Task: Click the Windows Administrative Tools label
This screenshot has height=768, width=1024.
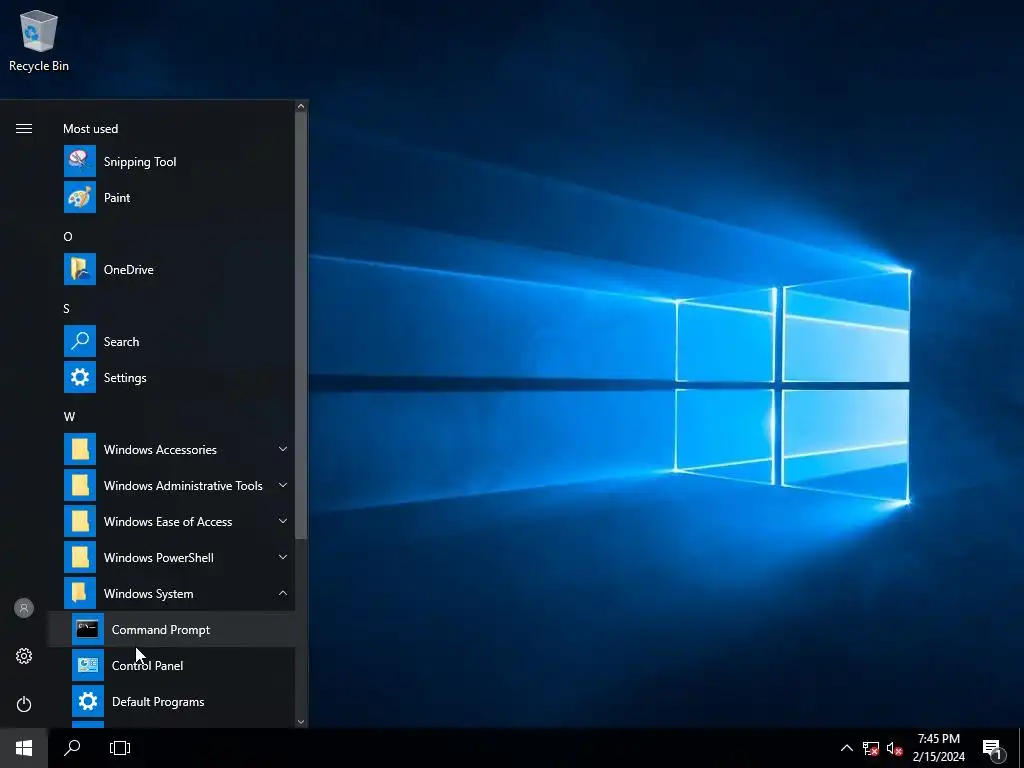Action: tap(183, 486)
